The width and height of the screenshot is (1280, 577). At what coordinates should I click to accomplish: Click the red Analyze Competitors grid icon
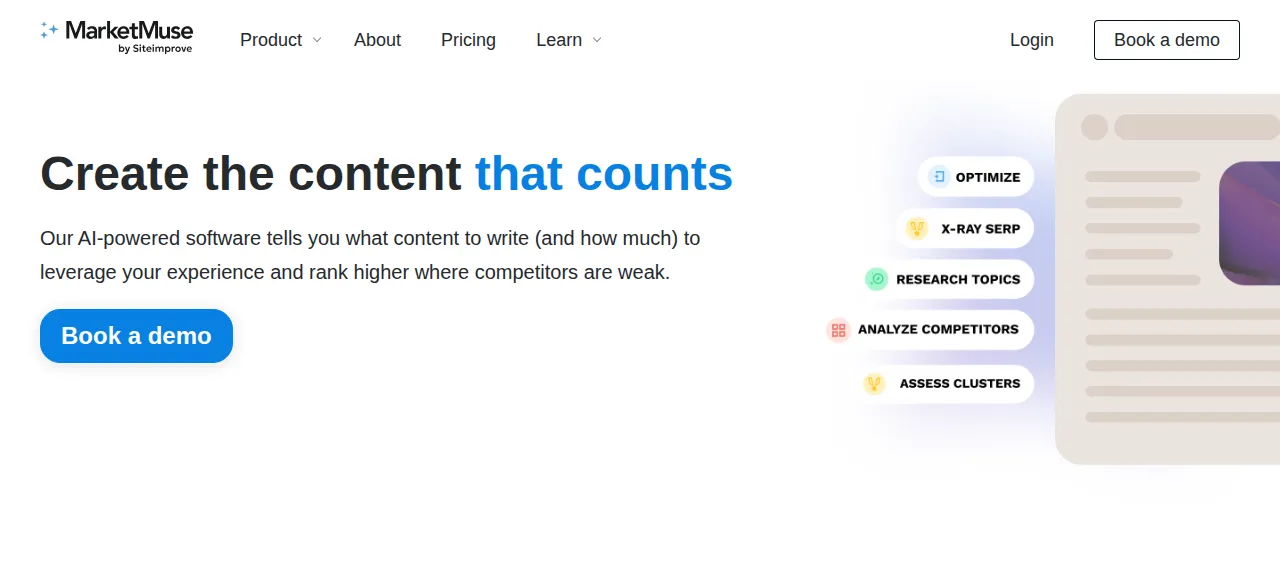(838, 330)
